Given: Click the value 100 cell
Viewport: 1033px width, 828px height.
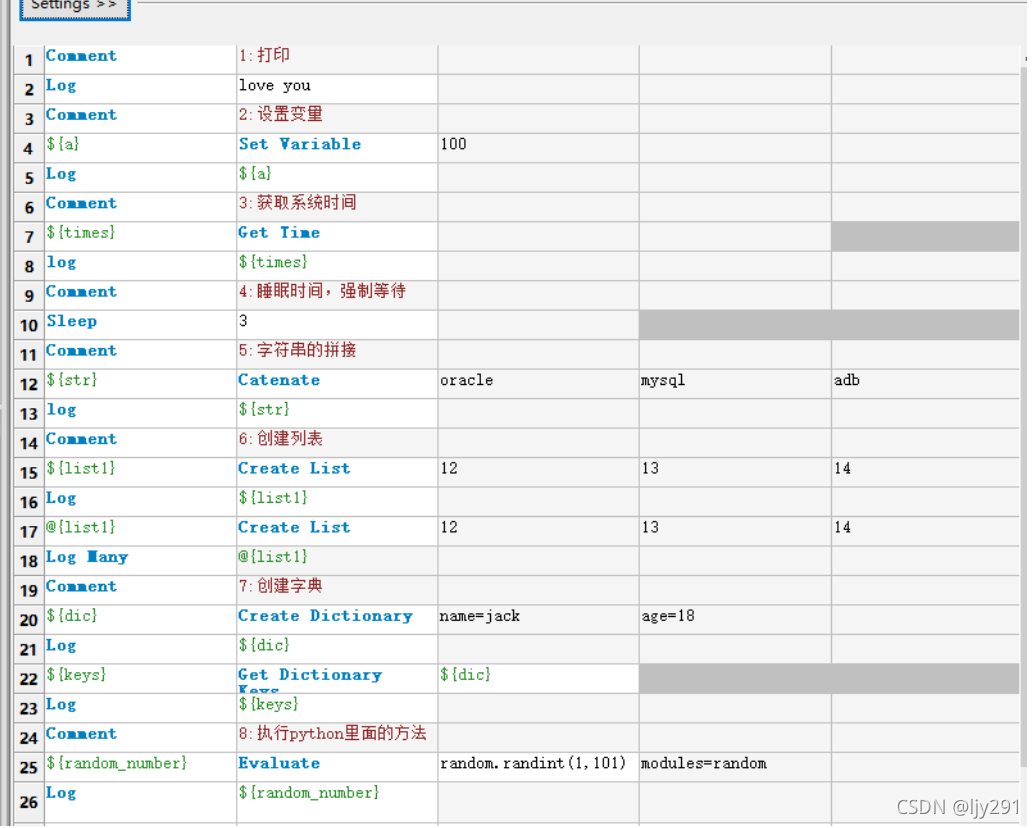Looking at the screenshot, I should [538, 148].
